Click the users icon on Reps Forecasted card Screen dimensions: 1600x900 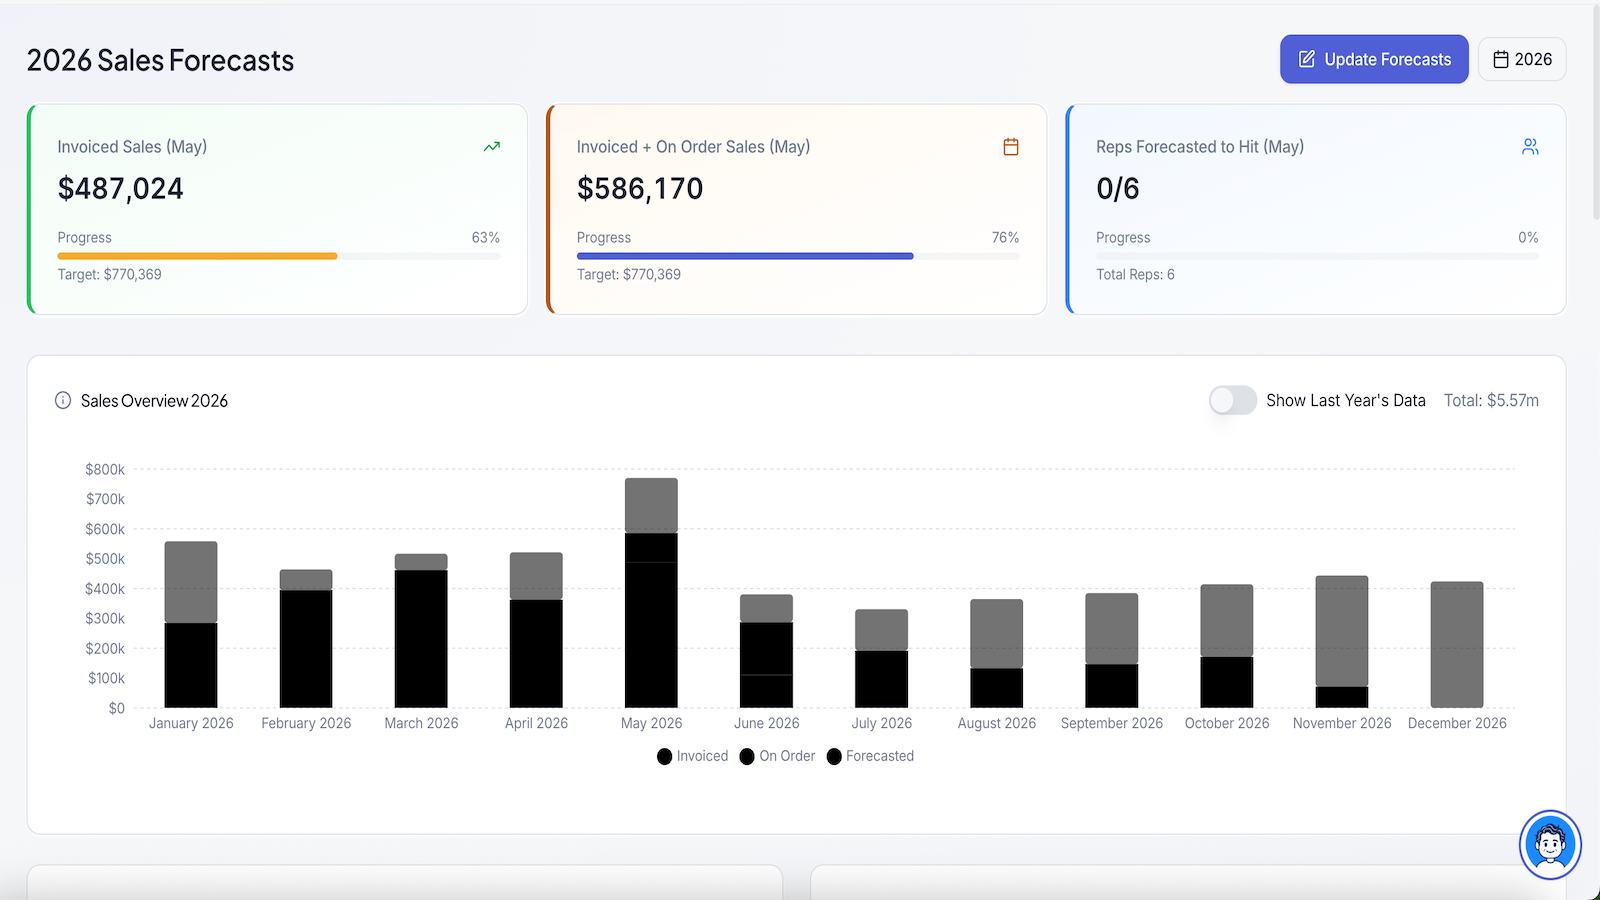(1530, 147)
